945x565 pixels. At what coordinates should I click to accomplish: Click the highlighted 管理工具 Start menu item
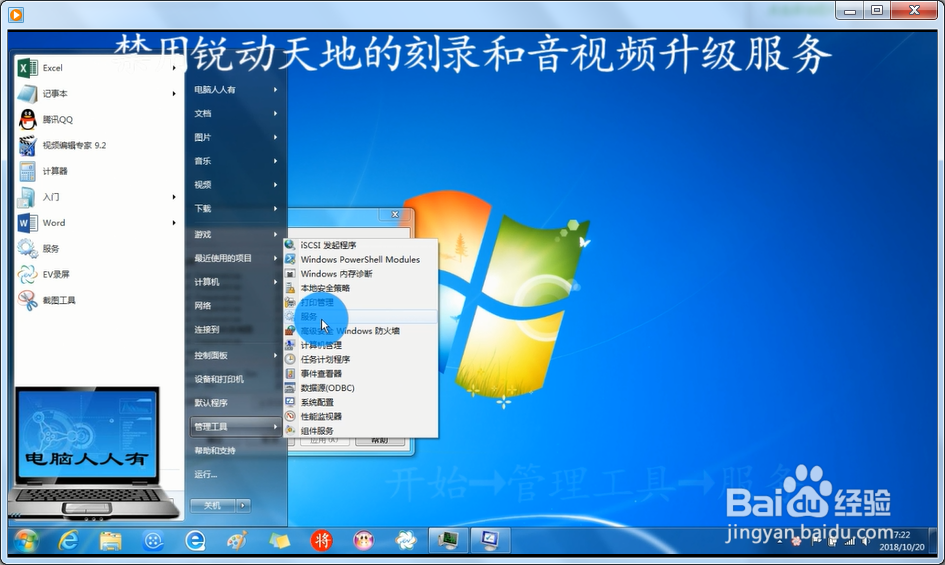[x=236, y=426]
